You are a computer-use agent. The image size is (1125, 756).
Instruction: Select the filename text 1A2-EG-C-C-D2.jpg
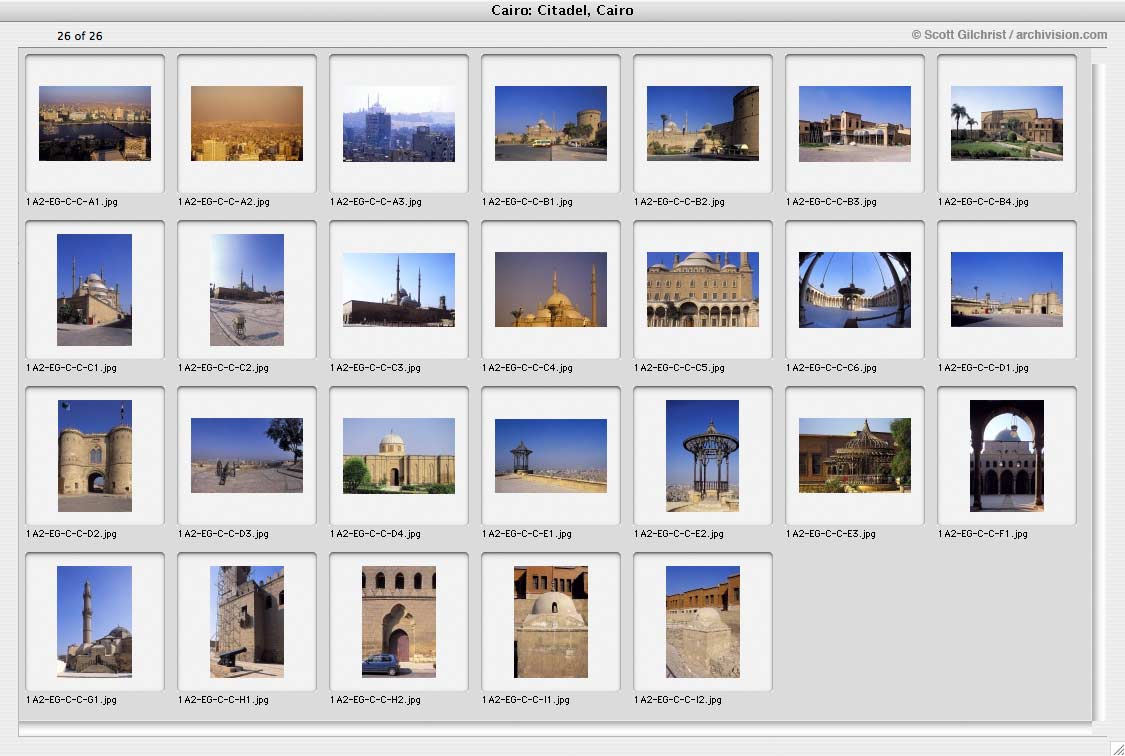[x=72, y=534]
